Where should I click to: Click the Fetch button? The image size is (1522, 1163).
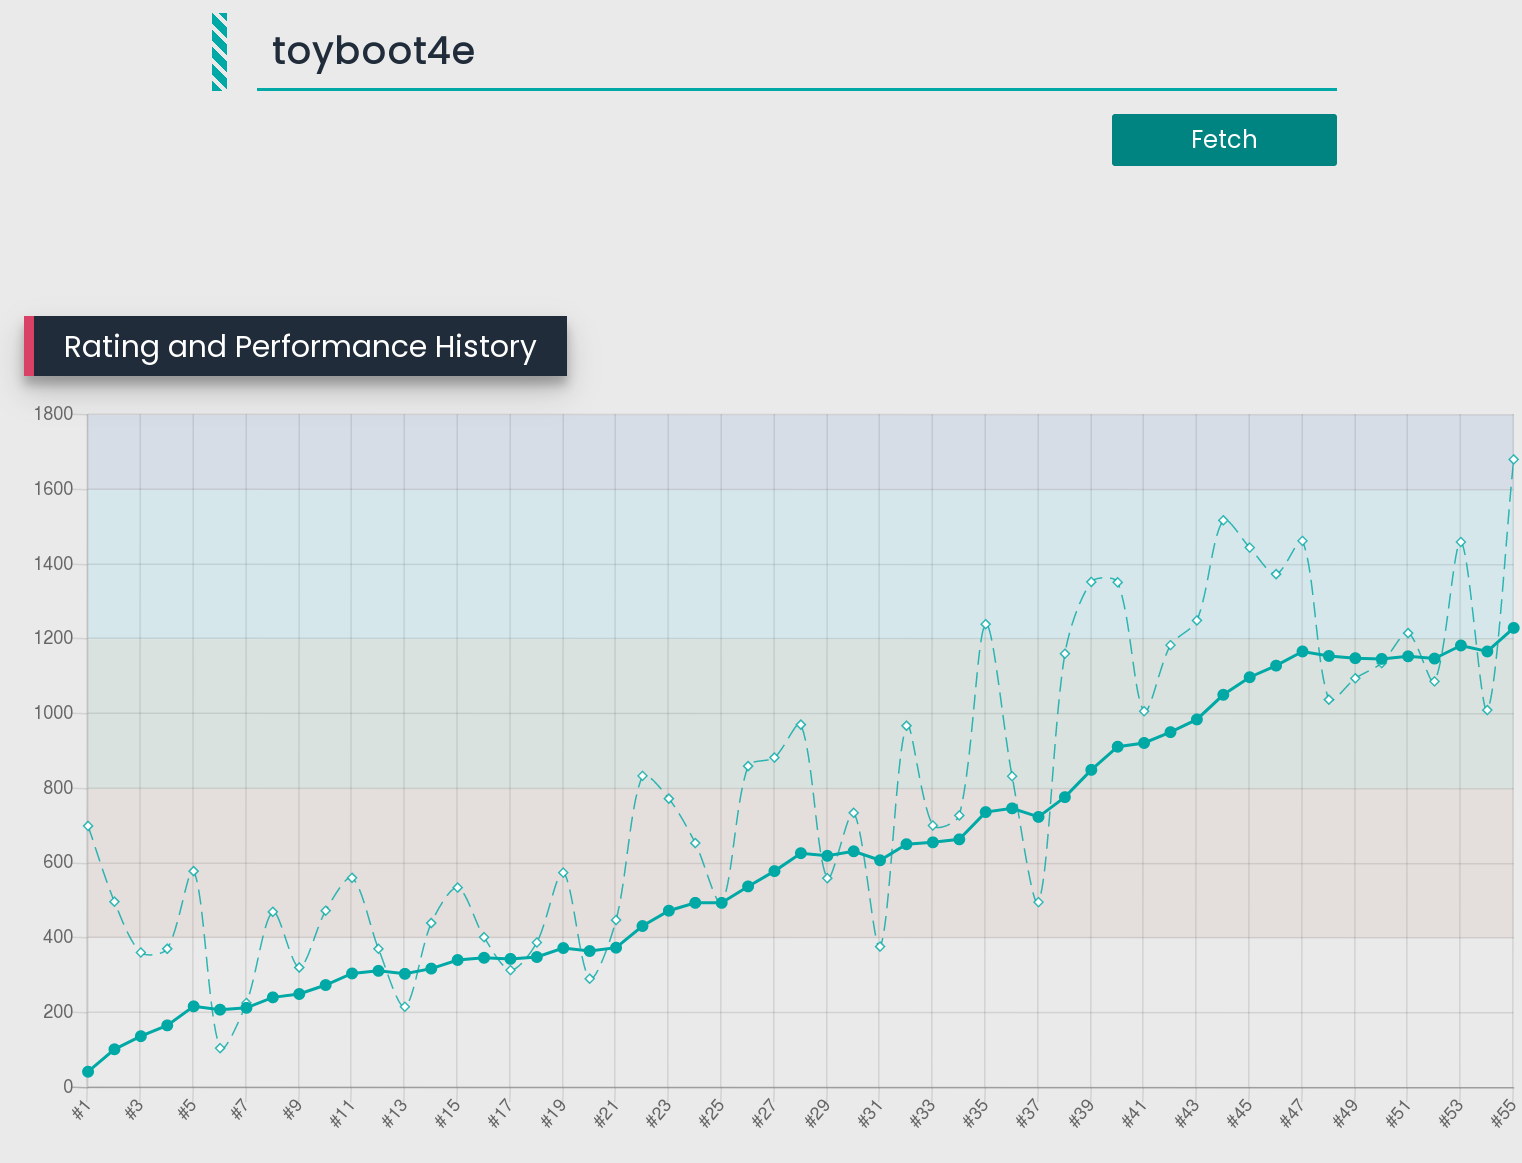[x=1224, y=140]
